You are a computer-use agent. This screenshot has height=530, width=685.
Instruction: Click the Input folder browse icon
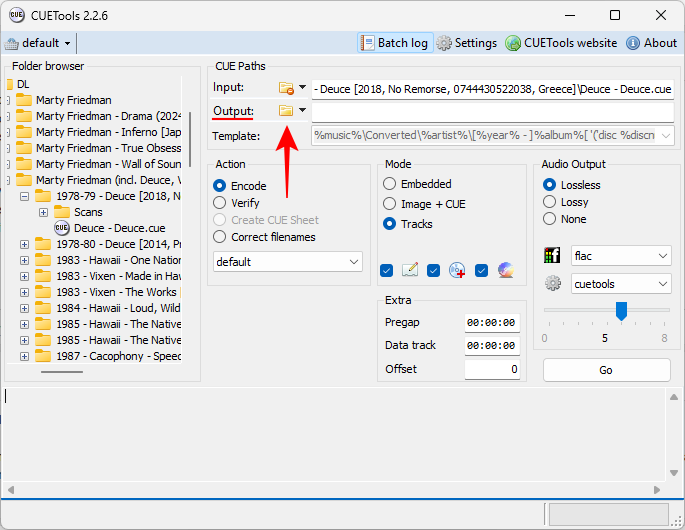coord(286,88)
